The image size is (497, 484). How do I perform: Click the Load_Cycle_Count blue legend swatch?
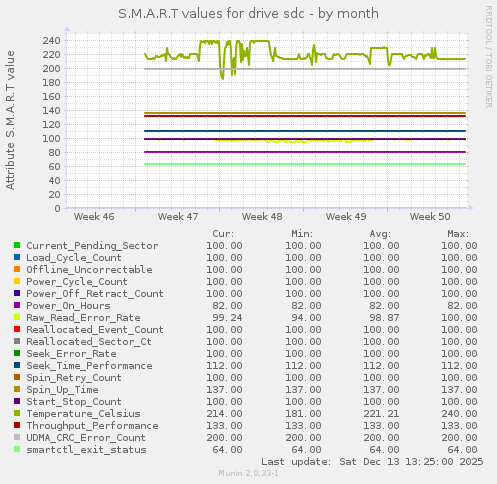17,257
